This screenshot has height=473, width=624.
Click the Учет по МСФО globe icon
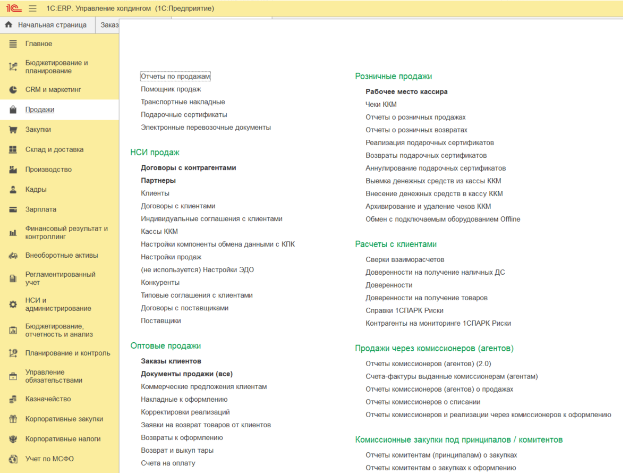[13, 459]
